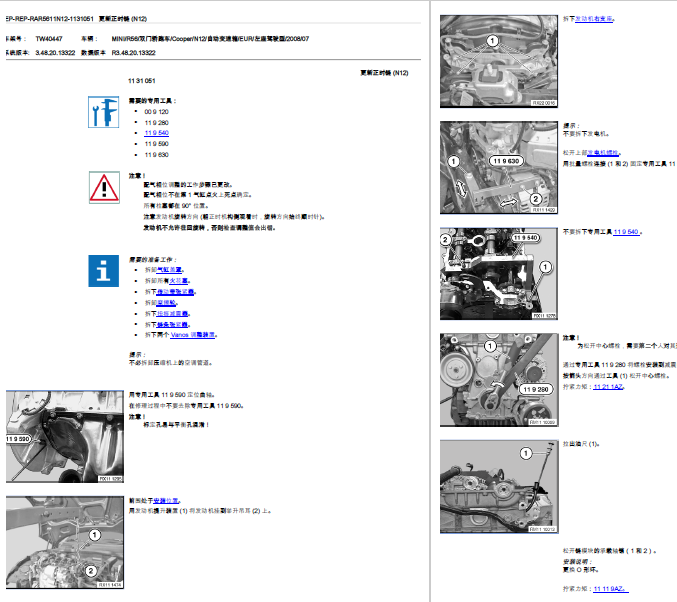Open the 安装位置 (installation position) link

(166, 501)
